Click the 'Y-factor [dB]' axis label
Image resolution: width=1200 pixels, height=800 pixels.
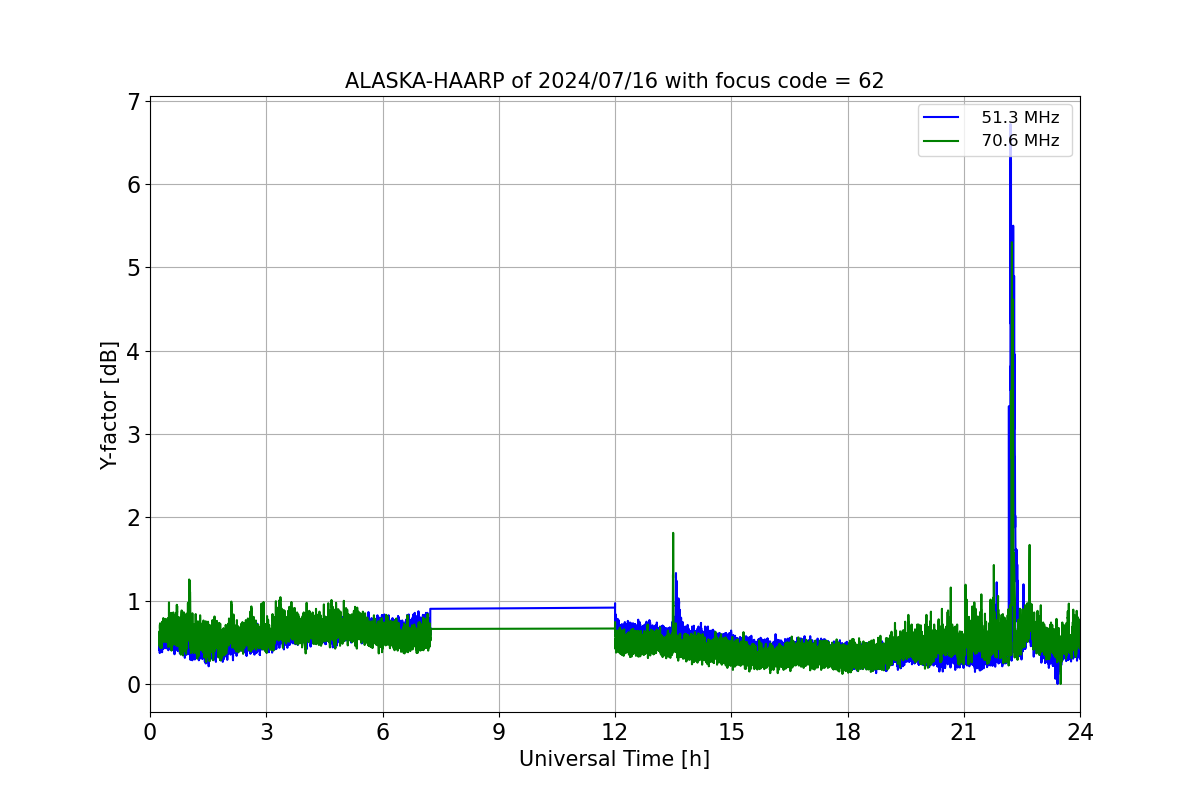[x=109, y=405]
